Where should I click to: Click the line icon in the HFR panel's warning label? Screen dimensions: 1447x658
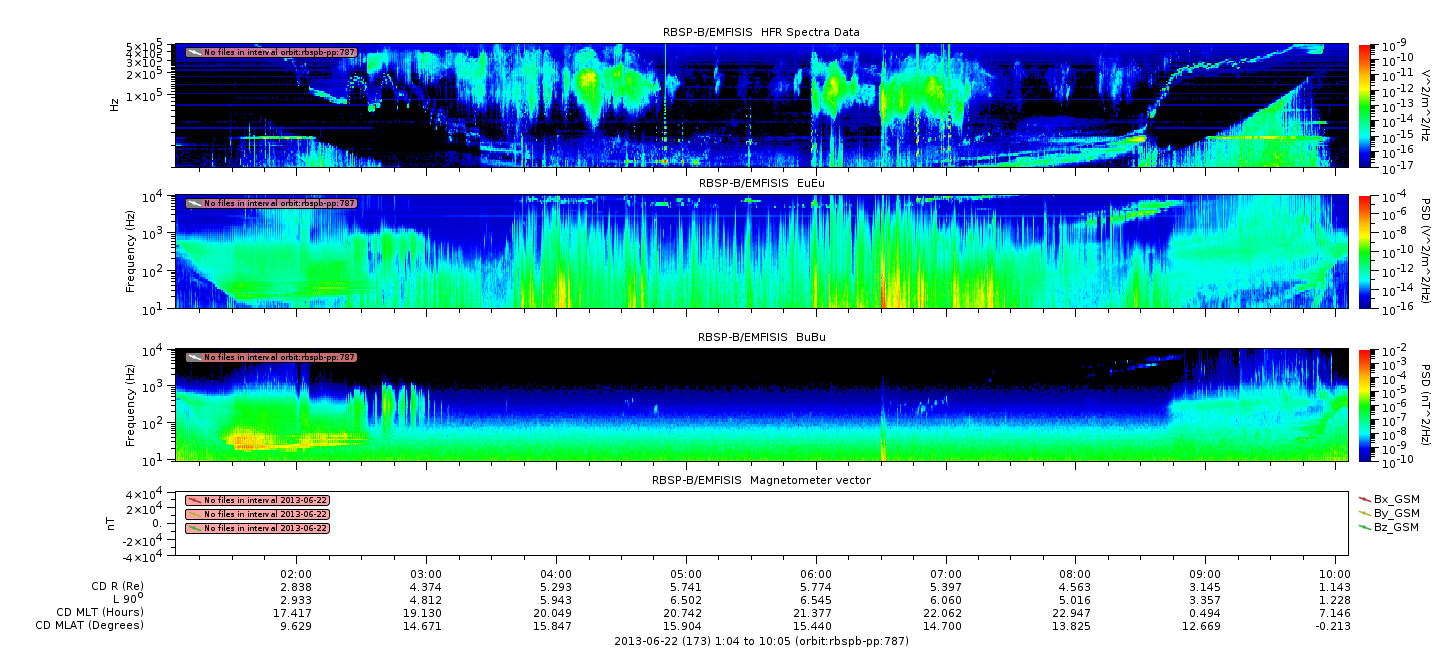coord(194,52)
